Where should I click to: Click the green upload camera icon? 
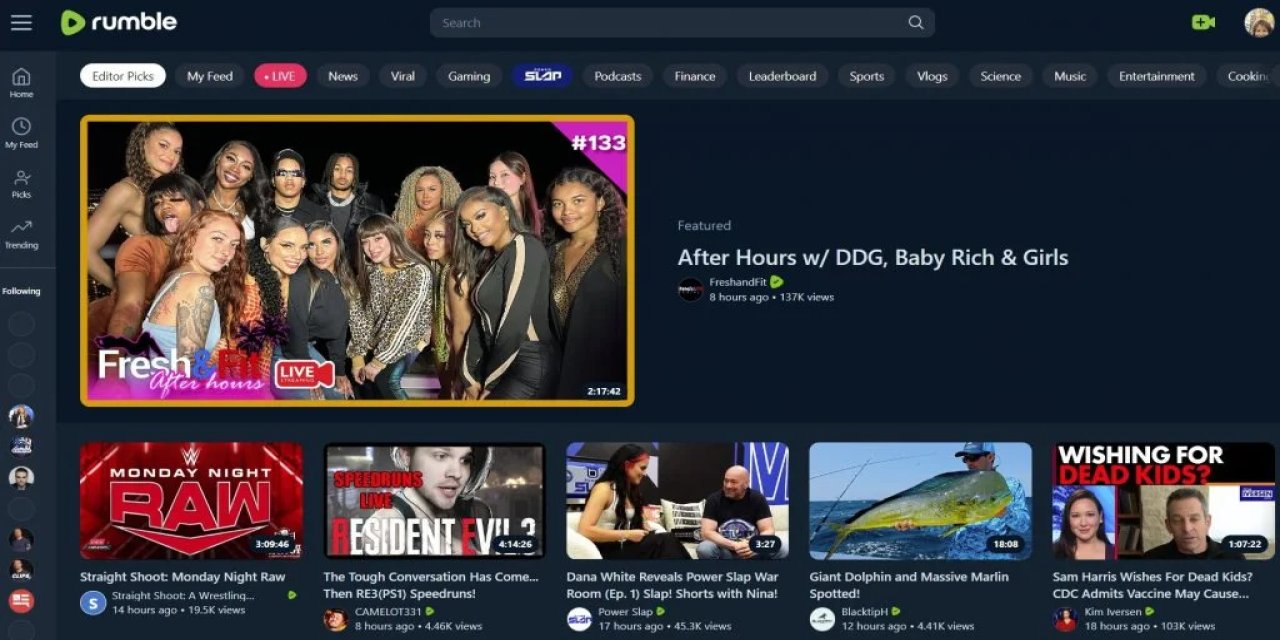[x=1203, y=22]
